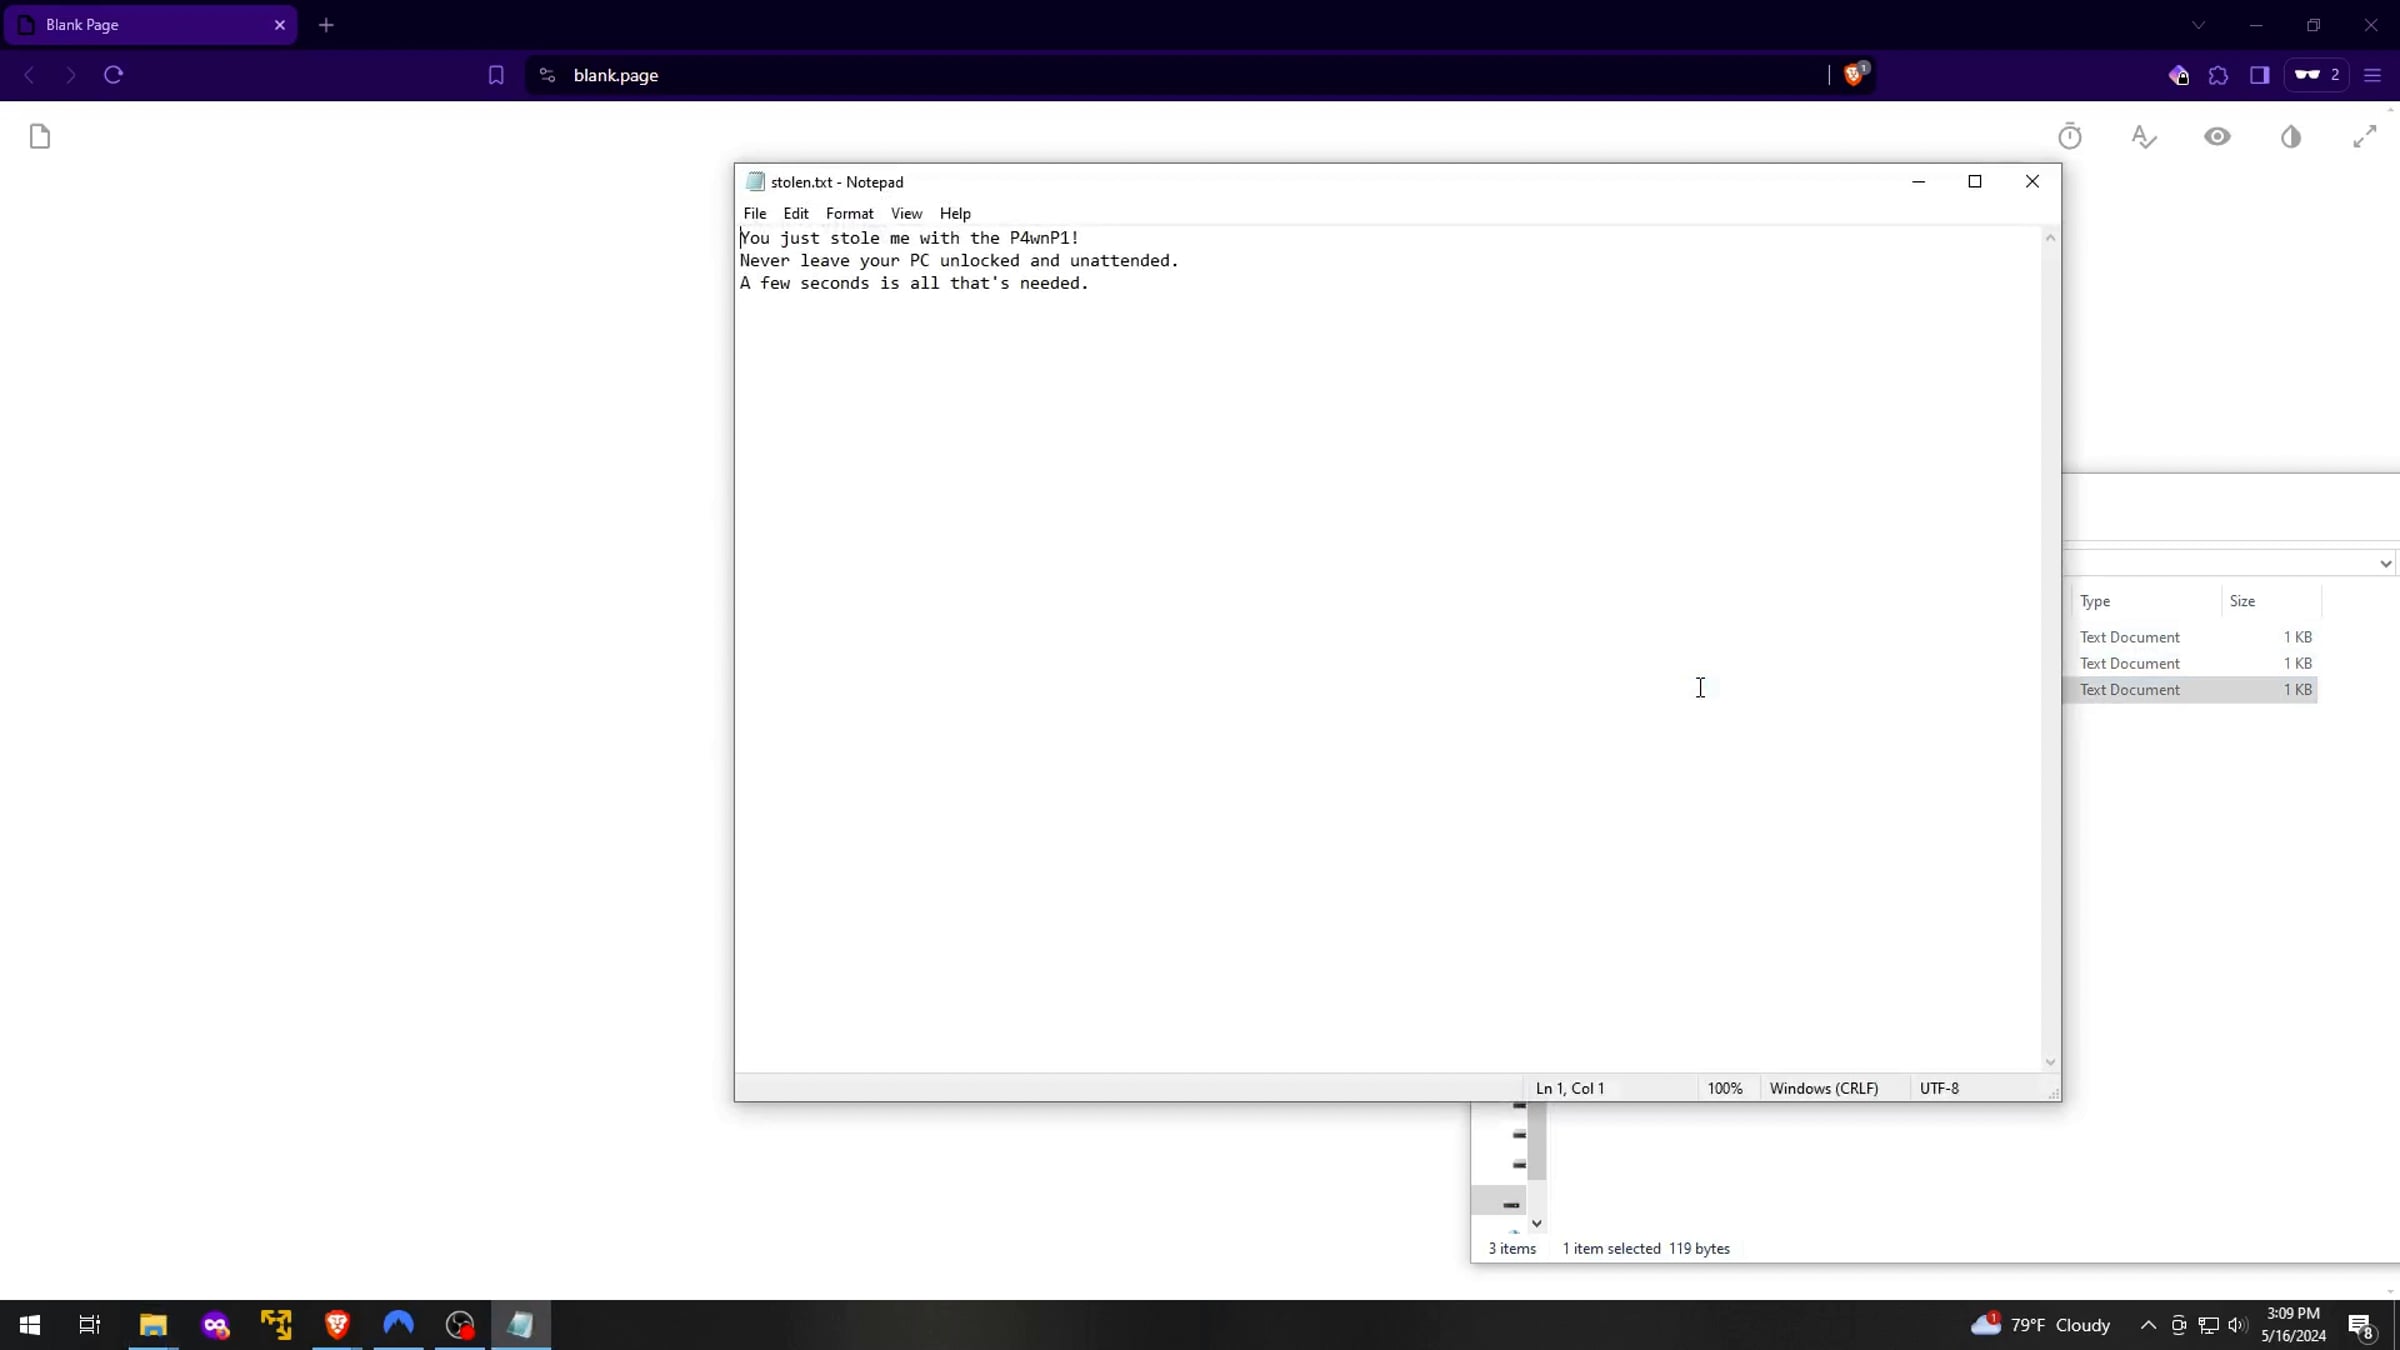Open a new browser tab
The height and width of the screenshot is (1350, 2400).
tap(326, 25)
